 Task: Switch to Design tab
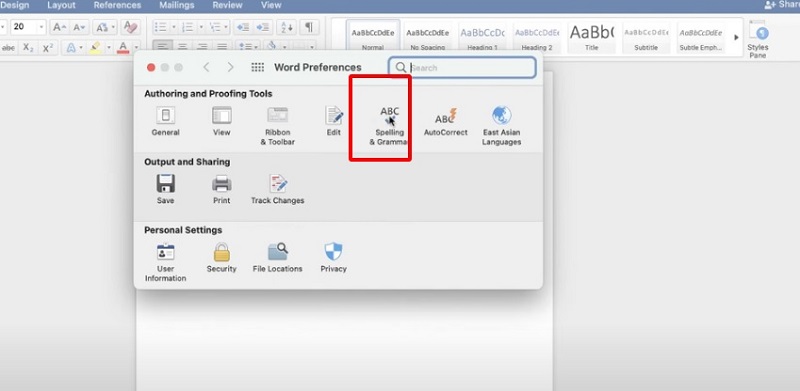[x=15, y=5]
